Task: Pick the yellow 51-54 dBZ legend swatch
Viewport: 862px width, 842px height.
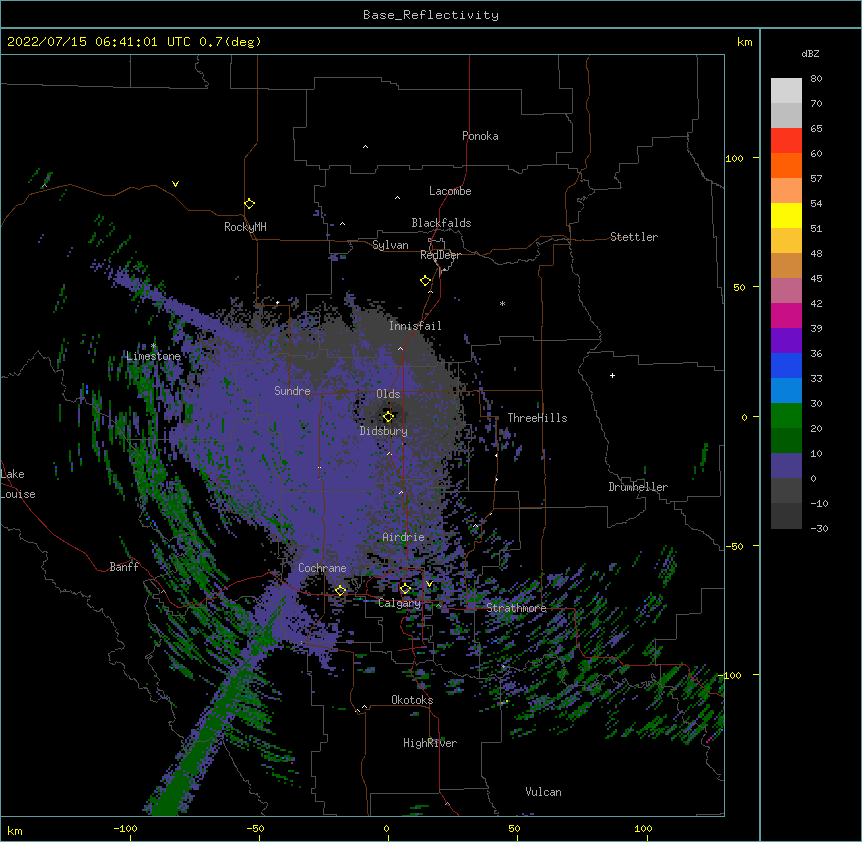Action: (786, 216)
